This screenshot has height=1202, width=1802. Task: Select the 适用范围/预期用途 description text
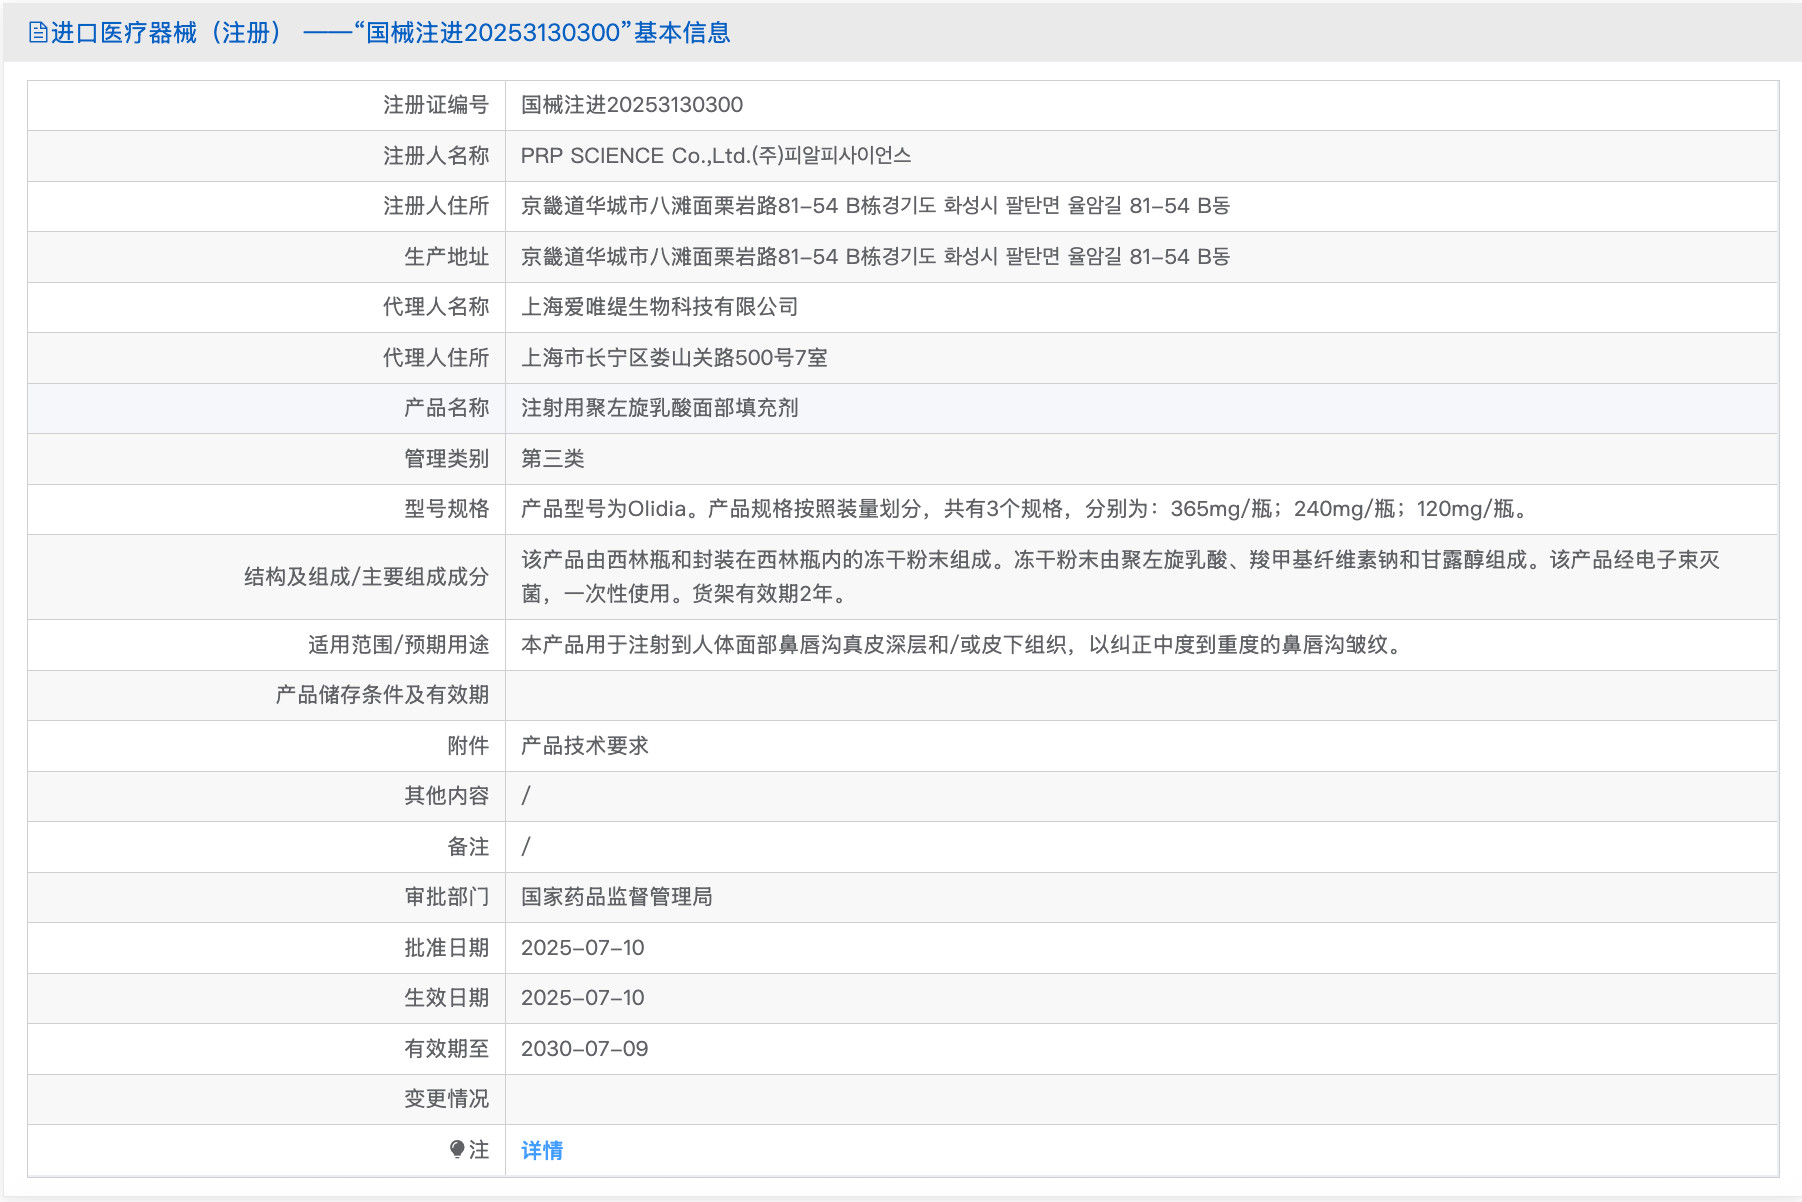click(960, 644)
